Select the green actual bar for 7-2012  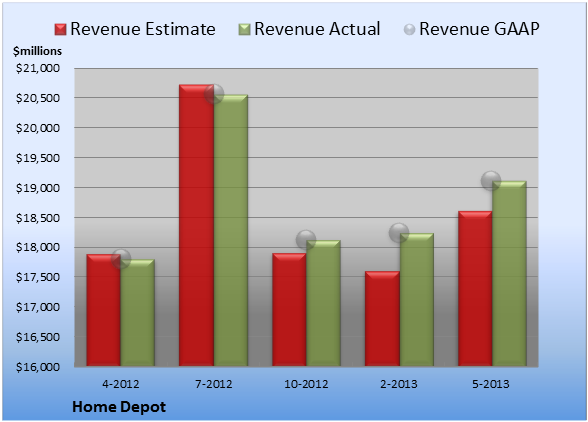click(231, 230)
